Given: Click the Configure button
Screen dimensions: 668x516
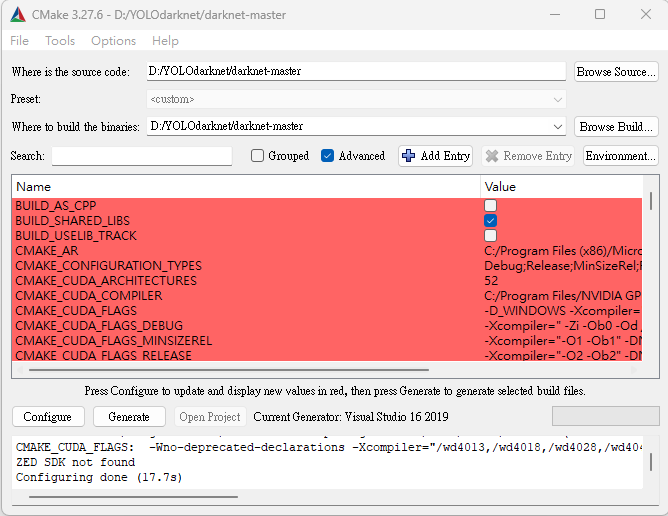Looking at the screenshot, I should point(48,417).
